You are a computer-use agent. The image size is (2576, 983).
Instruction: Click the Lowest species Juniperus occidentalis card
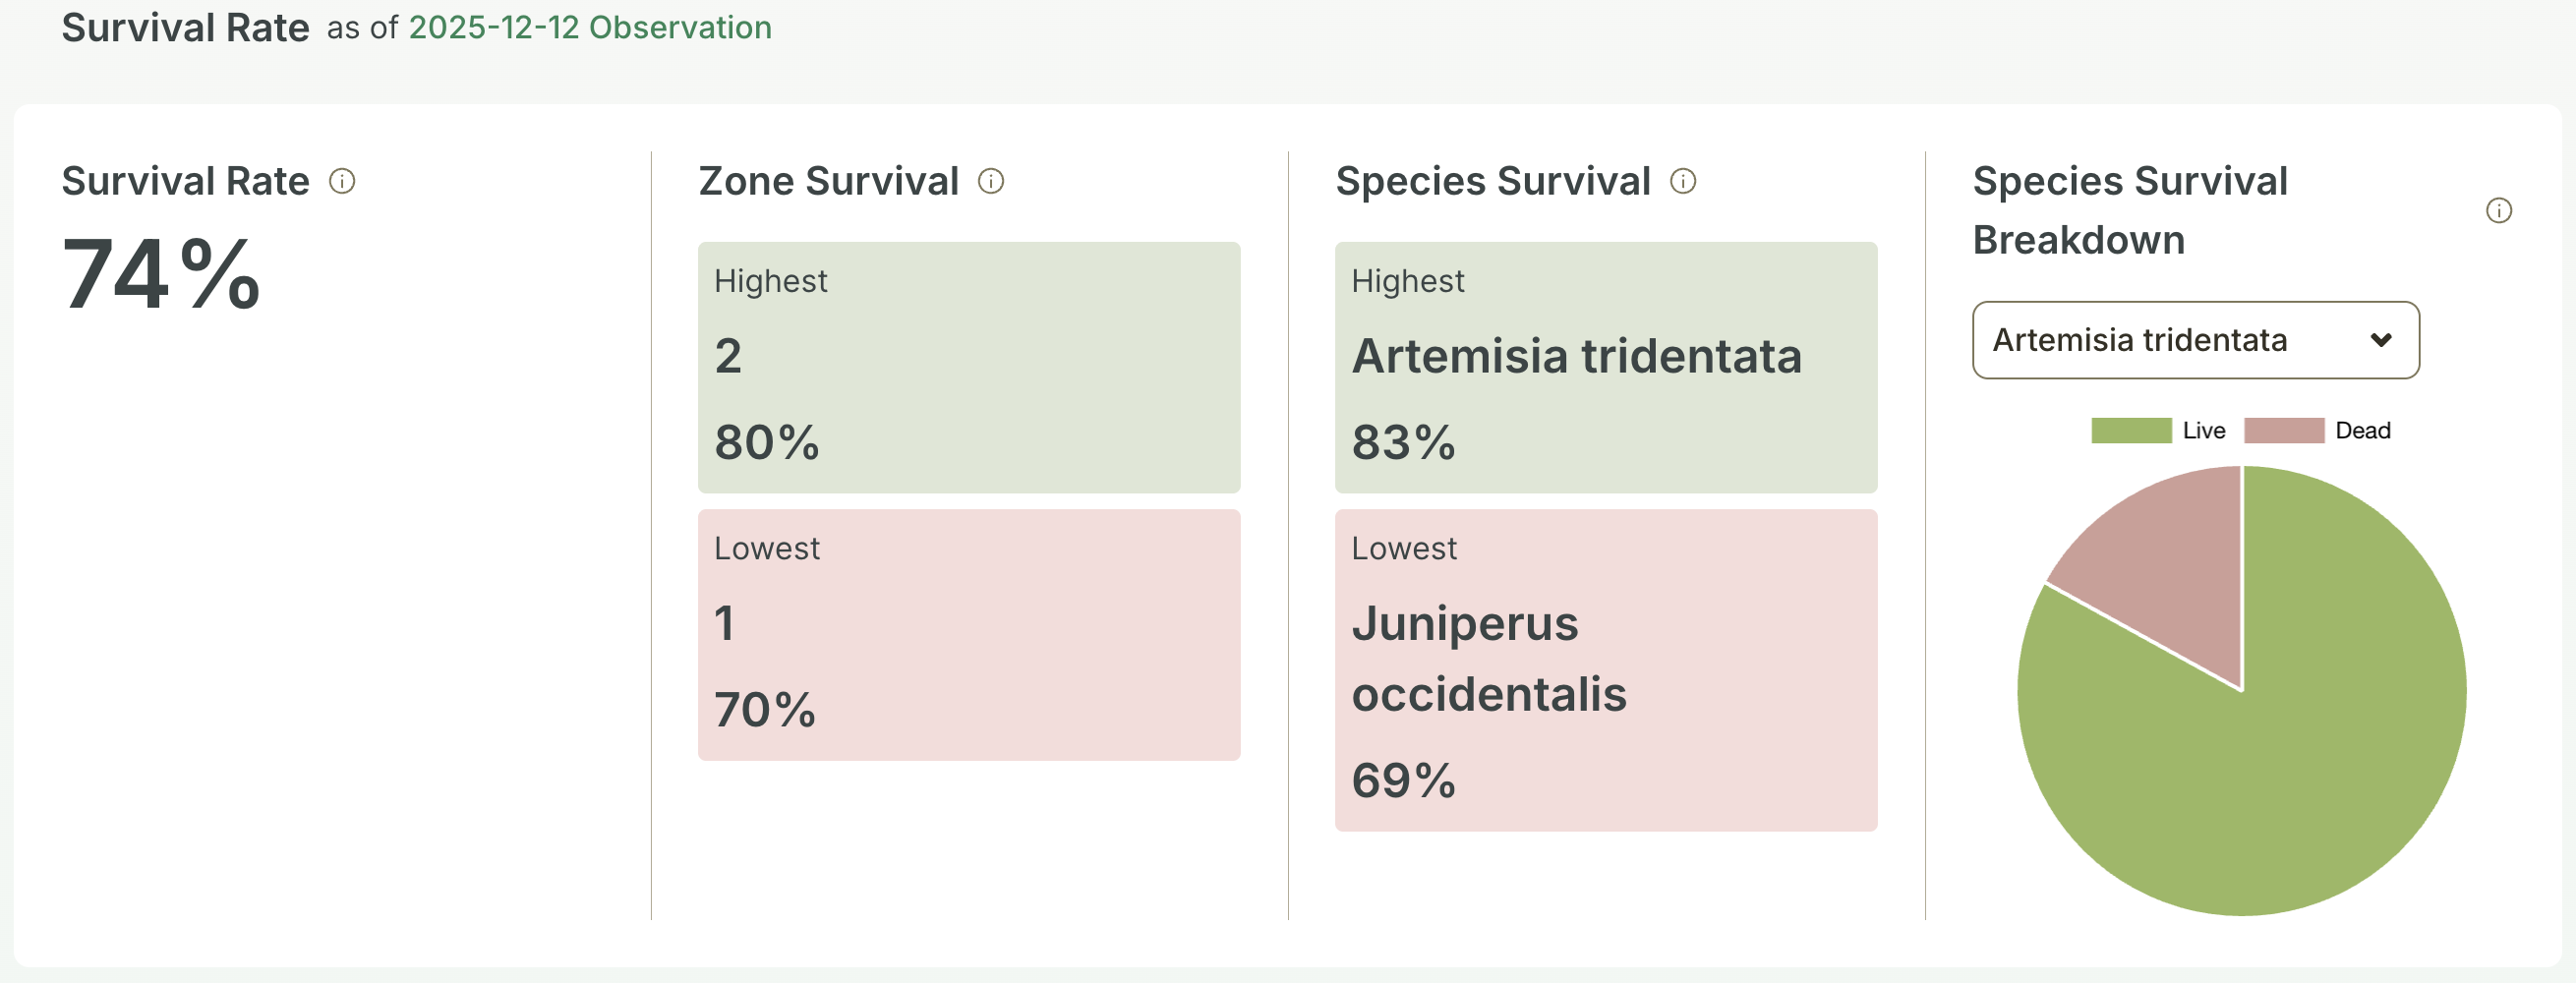click(1605, 670)
